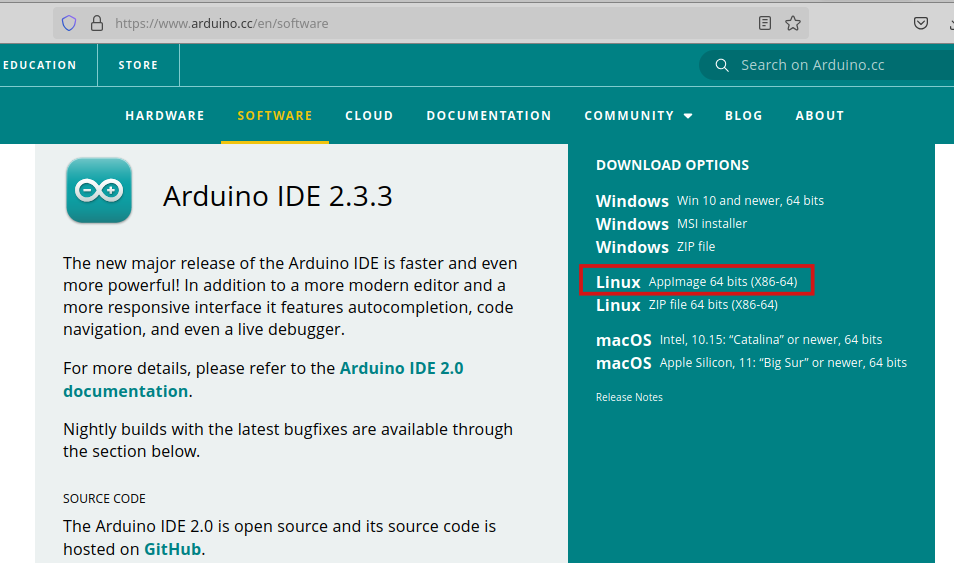Download Windows MSI installer
Screen dimensions: 954x563
click(671, 224)
